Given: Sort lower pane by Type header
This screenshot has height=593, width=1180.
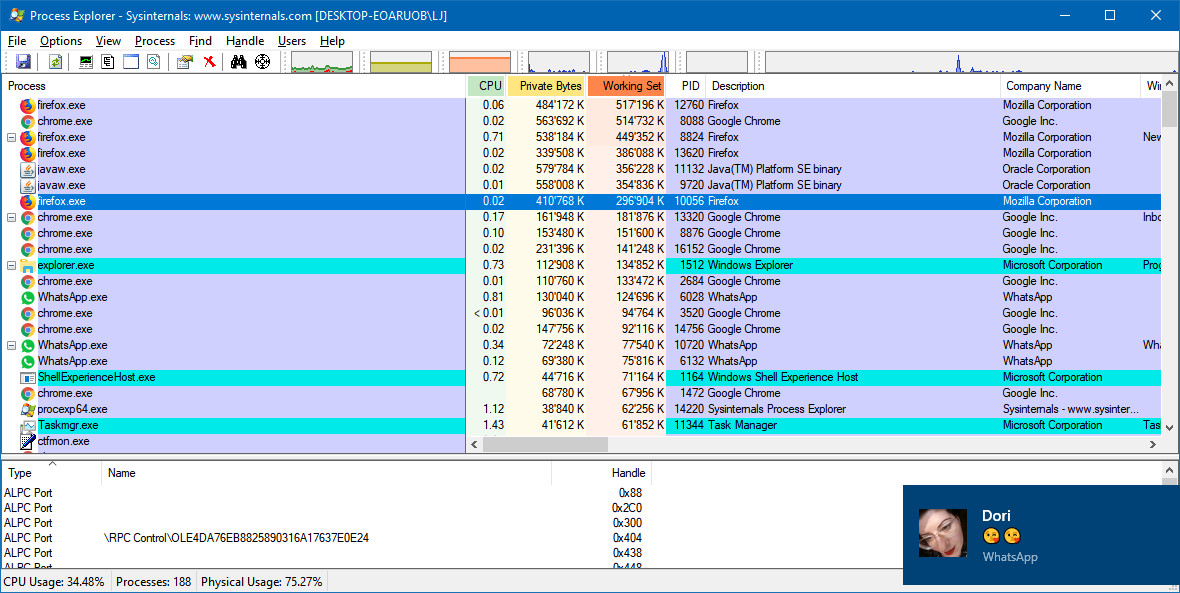Looking at the screenshot, I should 52,473.
